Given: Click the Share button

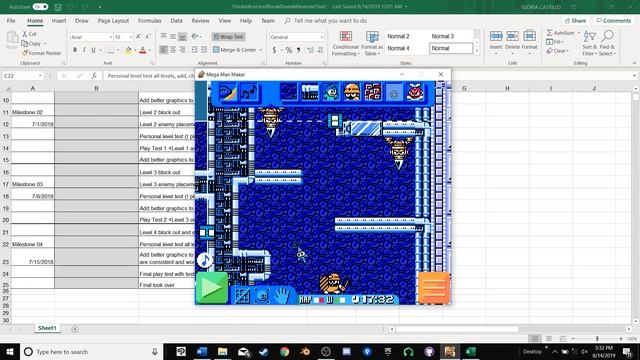Looking at the screenshot, I should pos(576,20).
